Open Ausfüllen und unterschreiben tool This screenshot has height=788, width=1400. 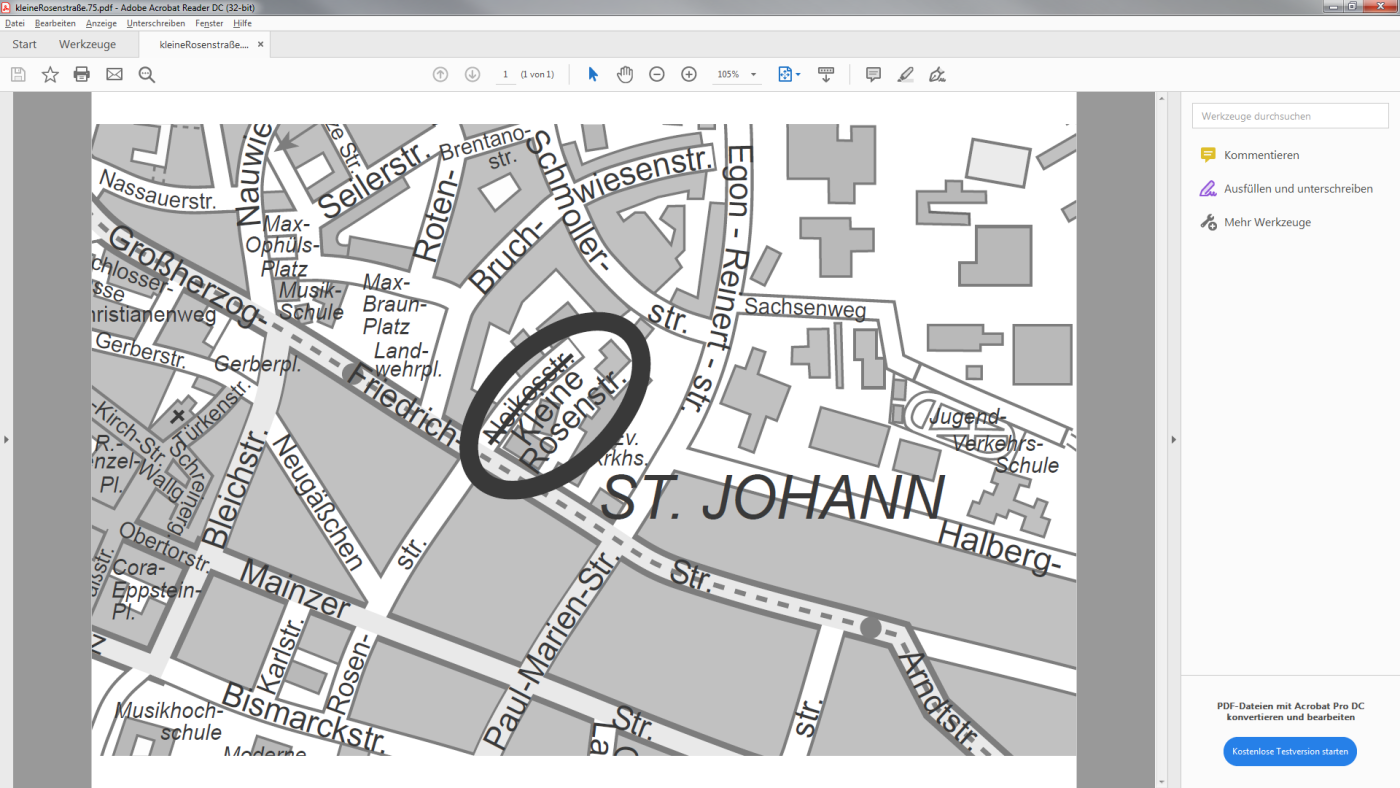1297,188
